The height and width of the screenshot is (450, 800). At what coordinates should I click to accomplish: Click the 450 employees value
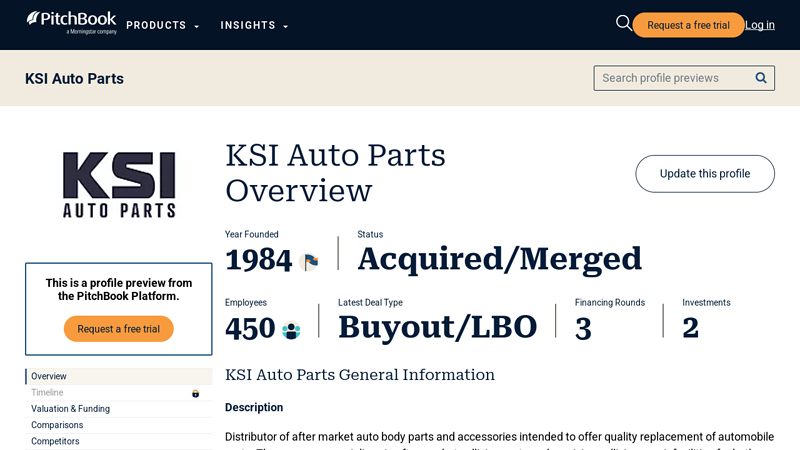click(250, 328)
